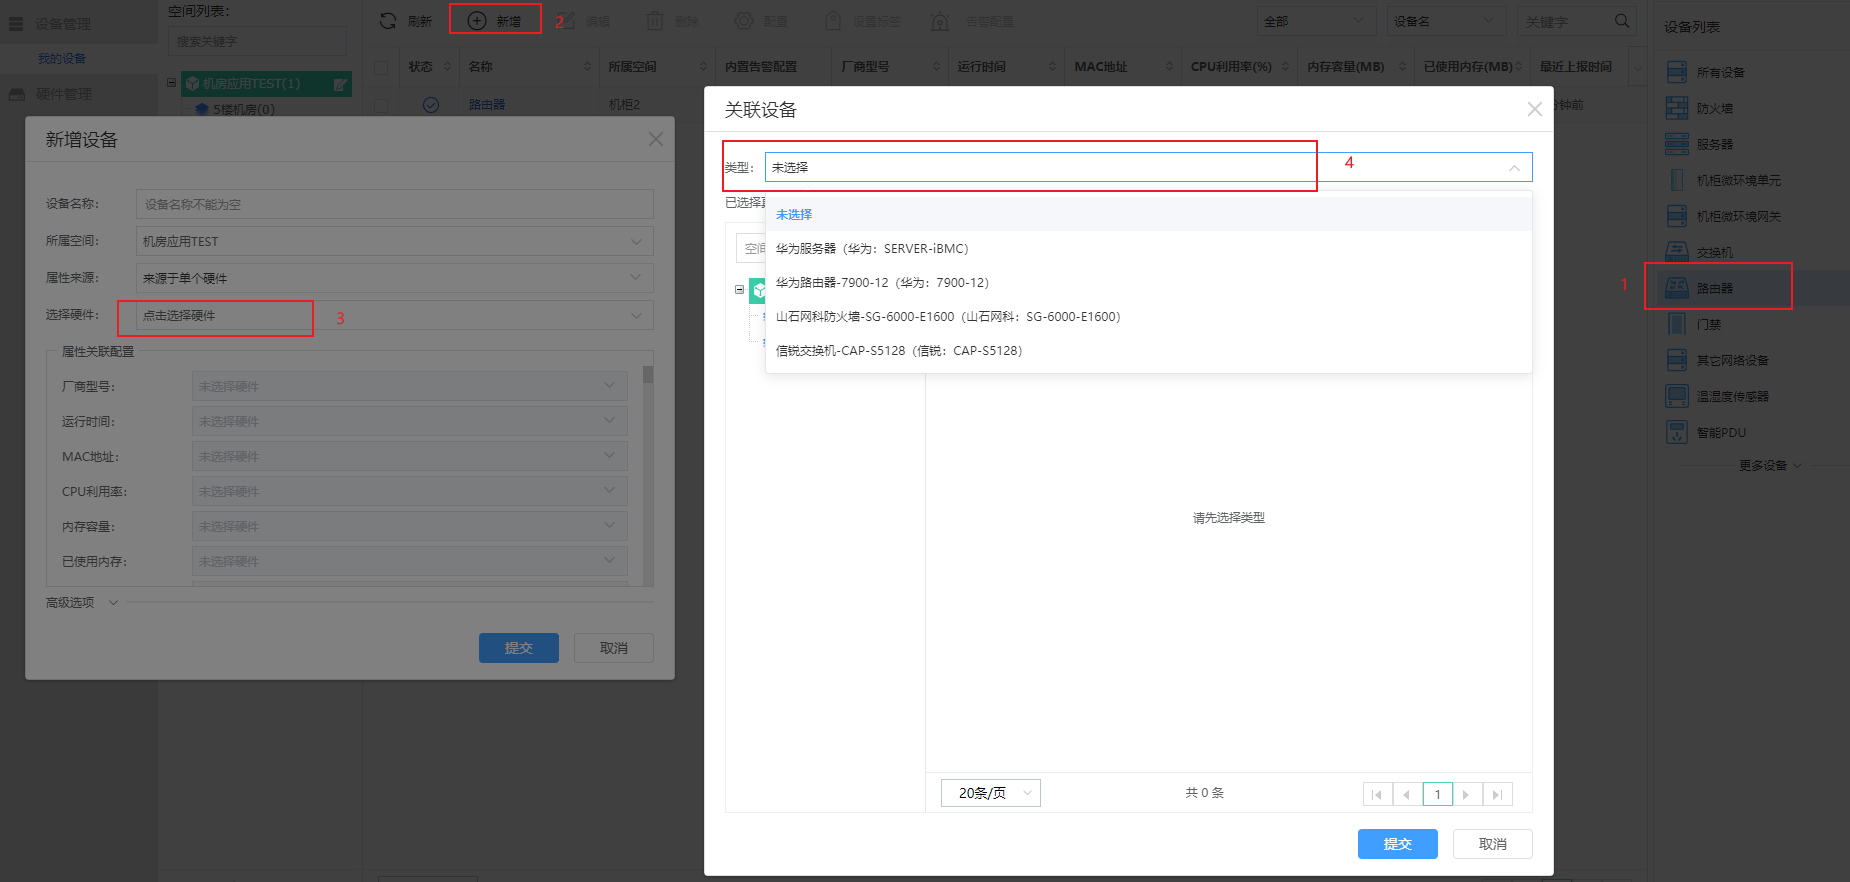Select the 其它网络设备 icon
This screenshot has height=882, width=1850.
pos(1677,360)
